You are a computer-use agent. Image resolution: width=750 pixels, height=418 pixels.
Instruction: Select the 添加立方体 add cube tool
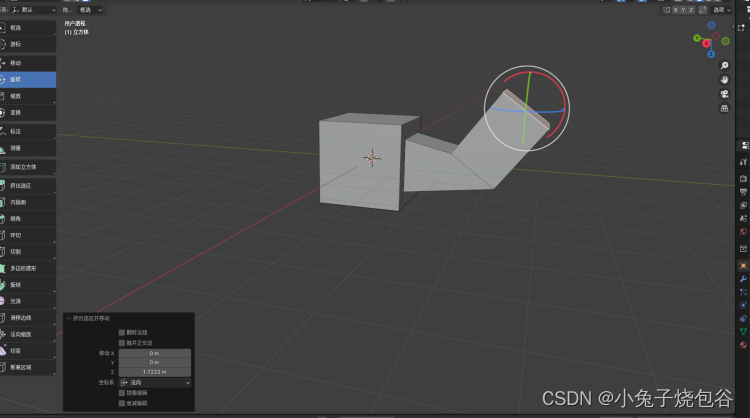pyautogui.click(x=28, y=167)
